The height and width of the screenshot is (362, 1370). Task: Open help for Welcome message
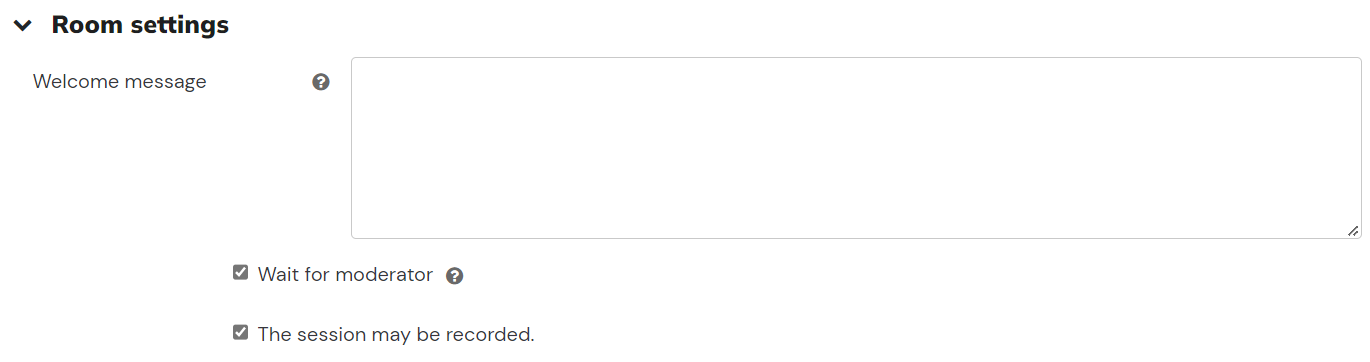pyautogui.click(x=321, y=82)
